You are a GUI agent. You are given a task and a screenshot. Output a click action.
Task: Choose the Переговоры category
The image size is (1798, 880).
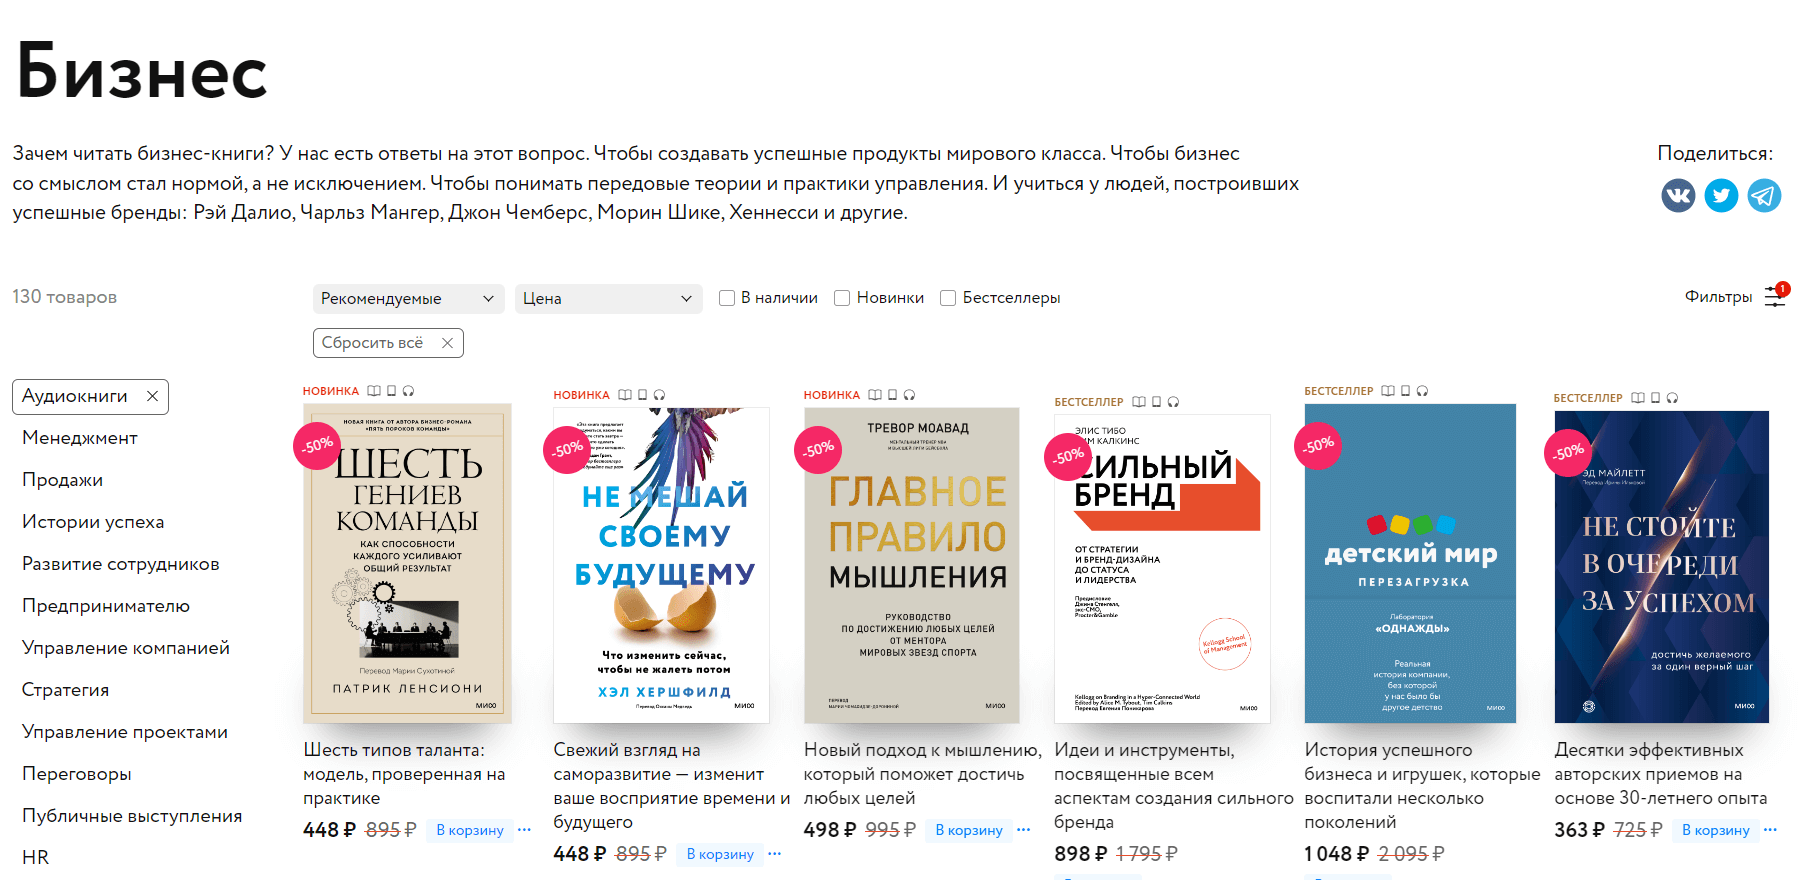[x=77, y=774]
